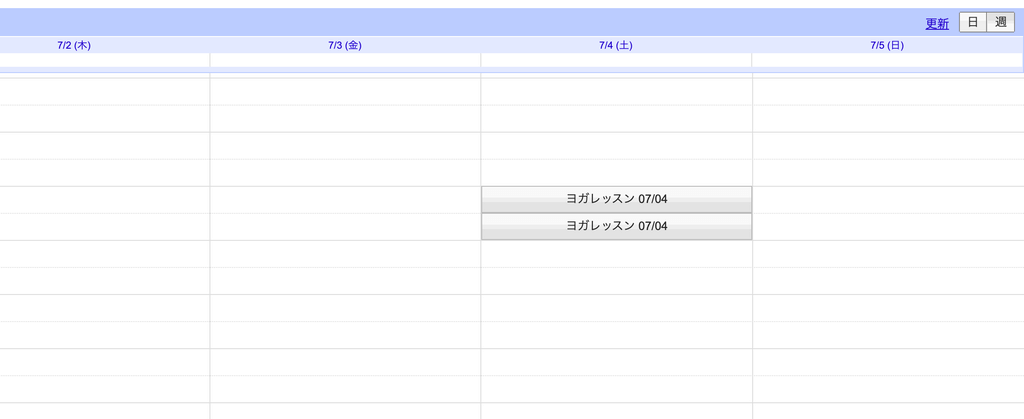Select Sunday slot beside the upper yoga event
Viewport: 1024px width, 419px height.
(x=888, y=200)
